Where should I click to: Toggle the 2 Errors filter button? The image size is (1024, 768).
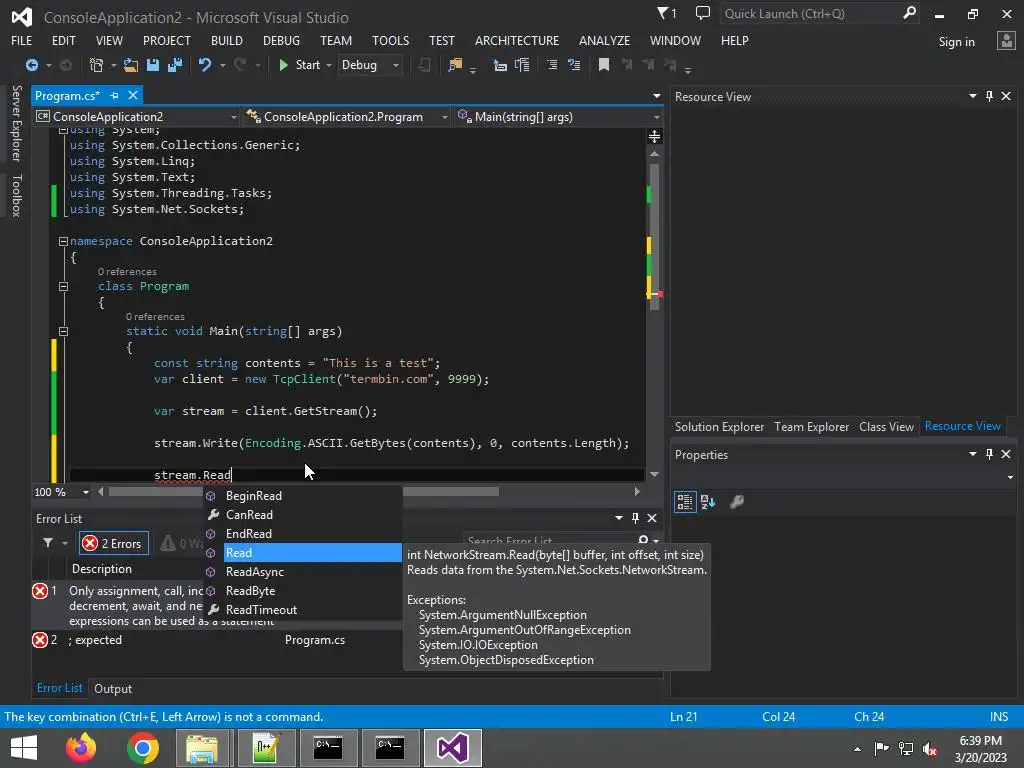[114, 543]
